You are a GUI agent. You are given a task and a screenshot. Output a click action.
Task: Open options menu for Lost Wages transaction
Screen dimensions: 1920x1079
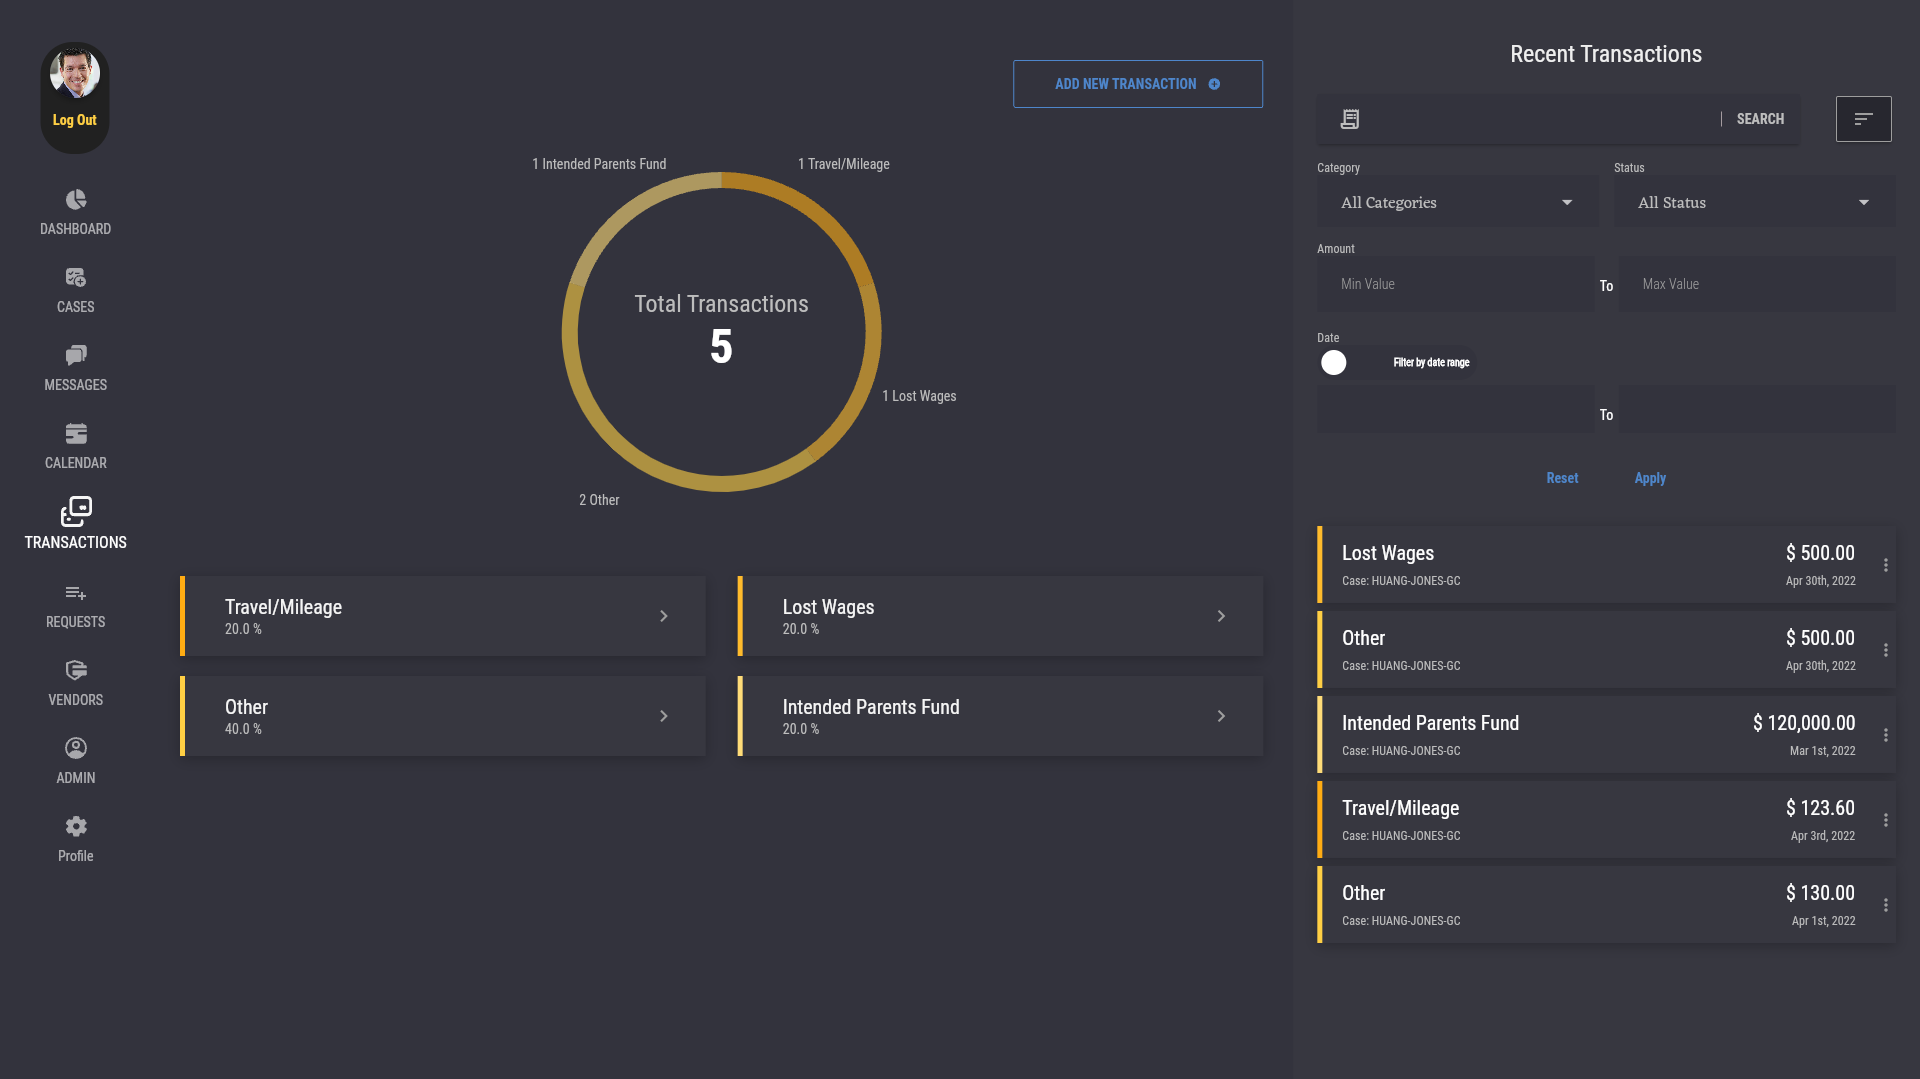(x=1886, y=566)
